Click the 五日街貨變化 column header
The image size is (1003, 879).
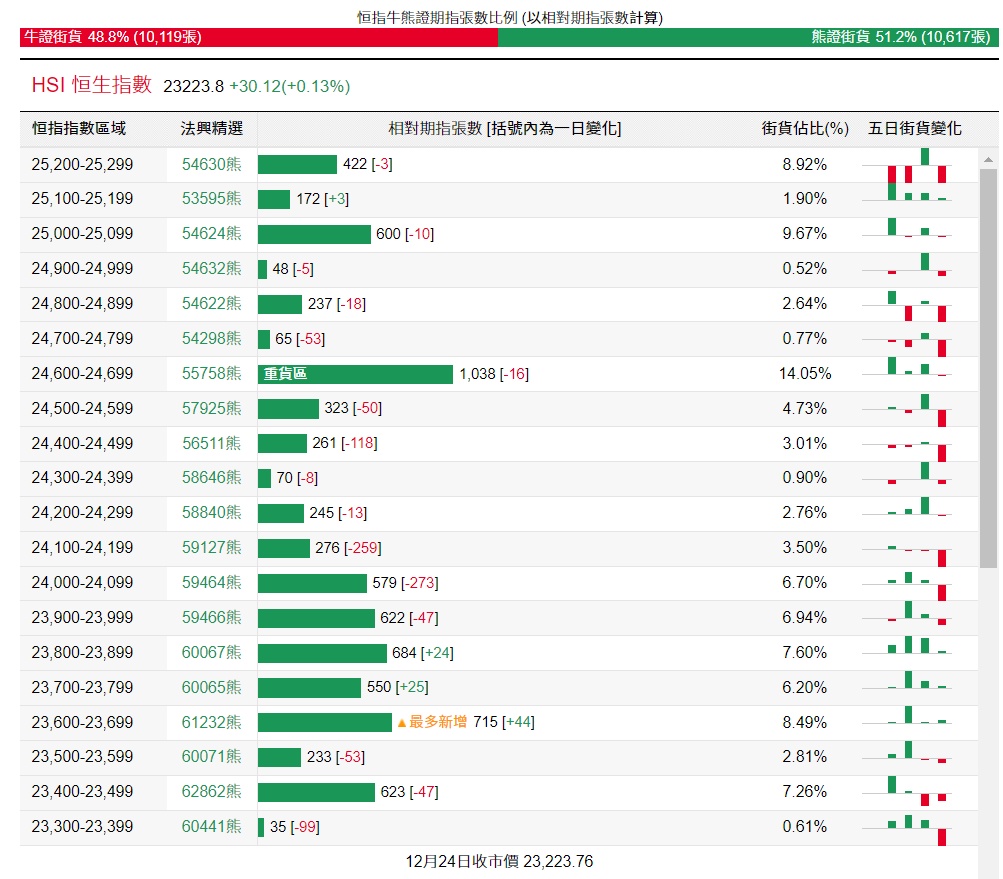click(914, 129)
